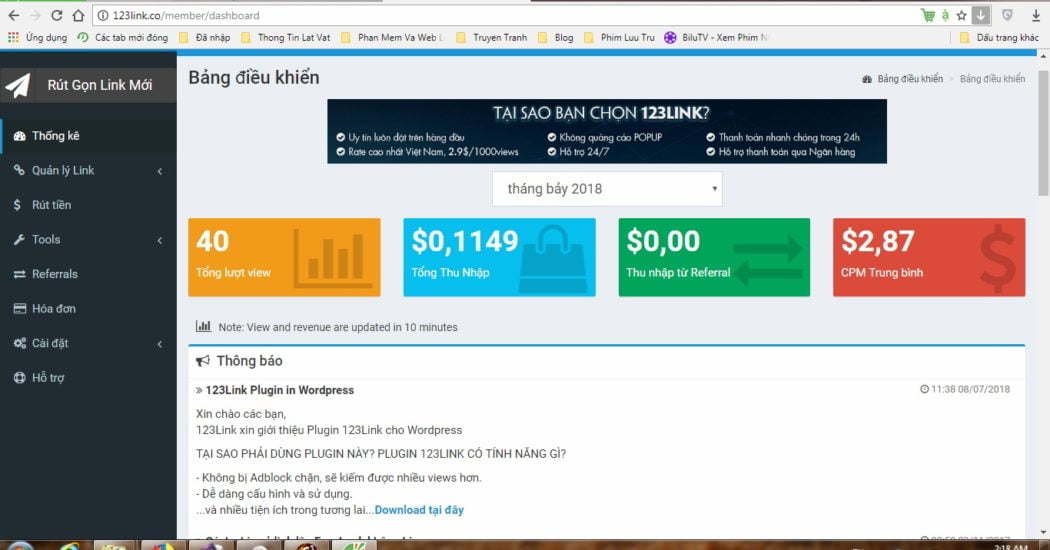Click the Hỗ trợ lifebuoy icon
This screenshot has width=1050, height=550.
19,378
